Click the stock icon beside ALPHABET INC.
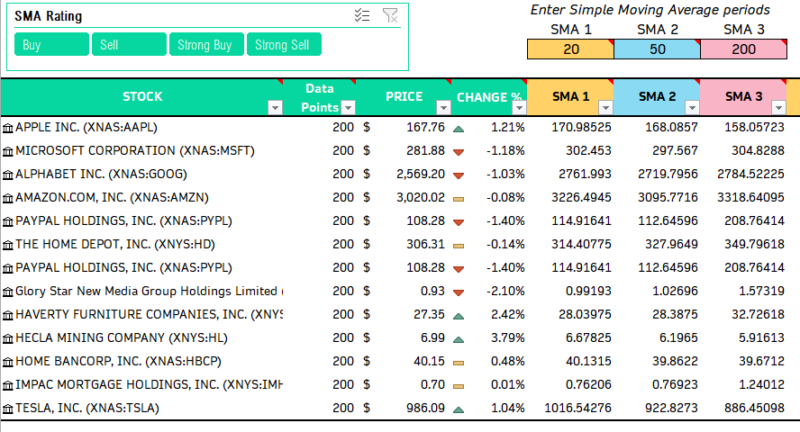Screen dimensions: 800x432 click(8, 175)
